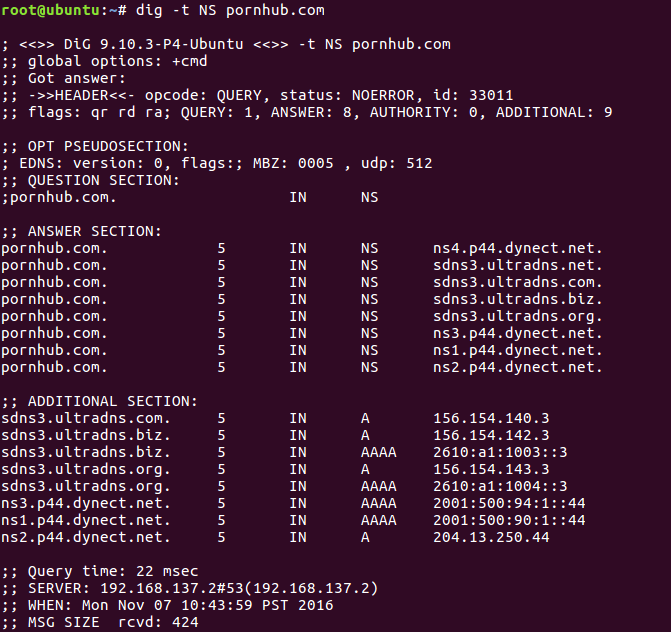Image resolution: width=671 pixels, height=632 pixels.
Task: Click the MSG SIZE rcvd 424 line
Action: click(x=100, y=622)
